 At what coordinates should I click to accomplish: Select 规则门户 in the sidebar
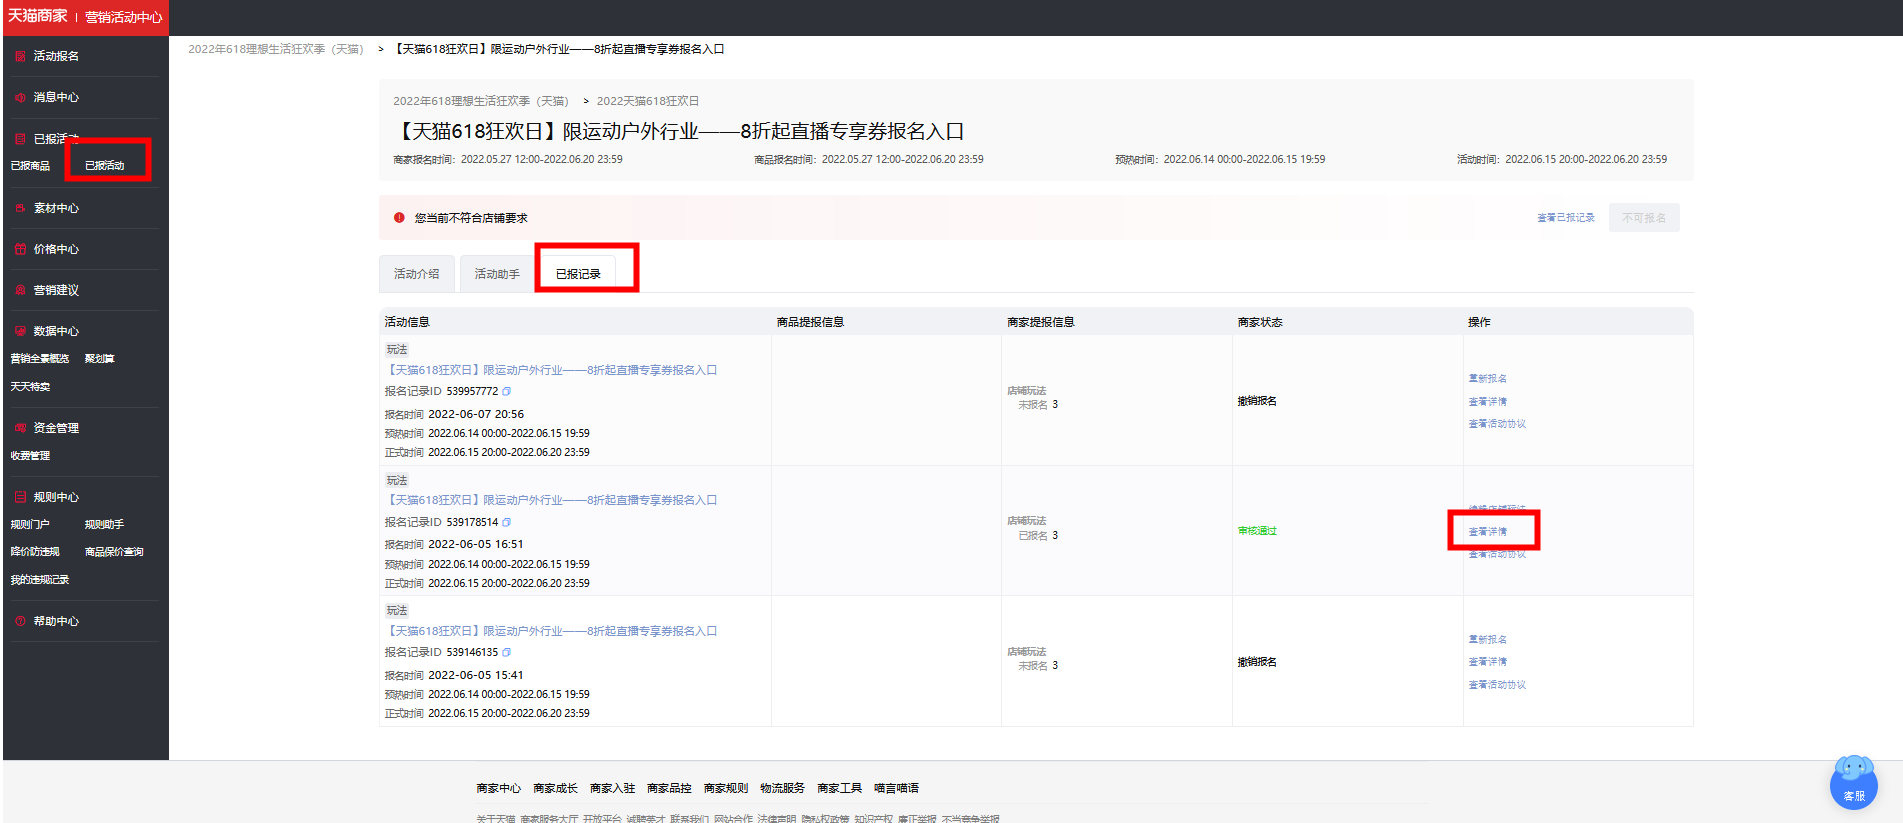(30, 525)
